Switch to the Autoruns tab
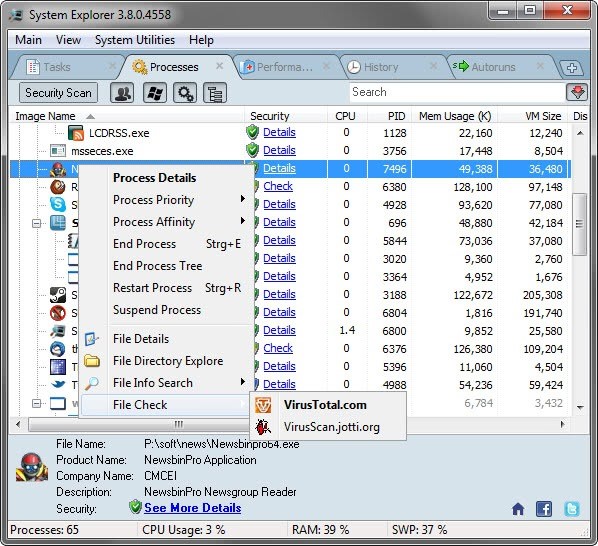Viewport: 598px width, 546px height. coord(493,67)
